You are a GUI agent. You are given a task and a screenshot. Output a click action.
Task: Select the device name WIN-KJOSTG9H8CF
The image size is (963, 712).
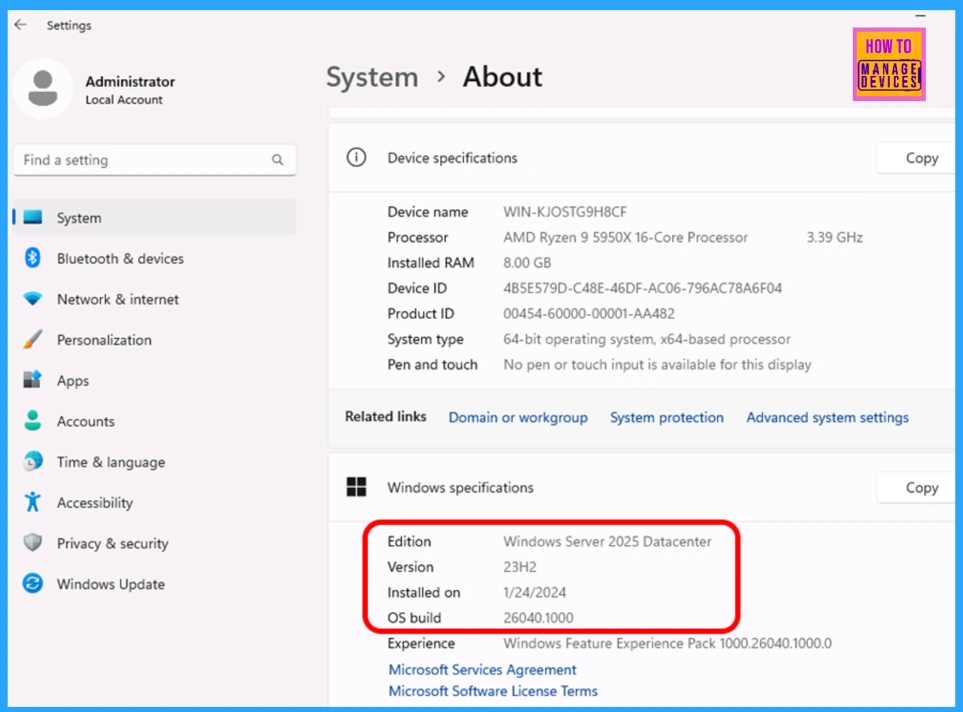[565, 212]
